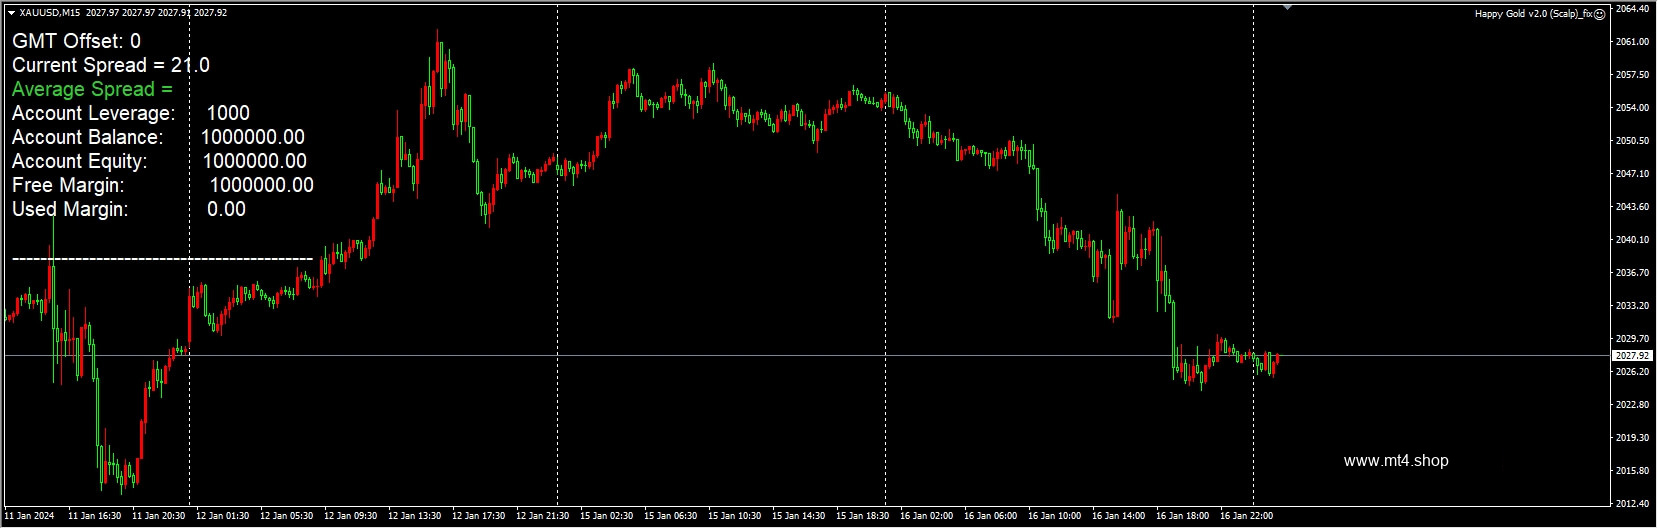Click the 11 Jan 2024 date label
This screenshot has width=1658, height=529.
29,516
